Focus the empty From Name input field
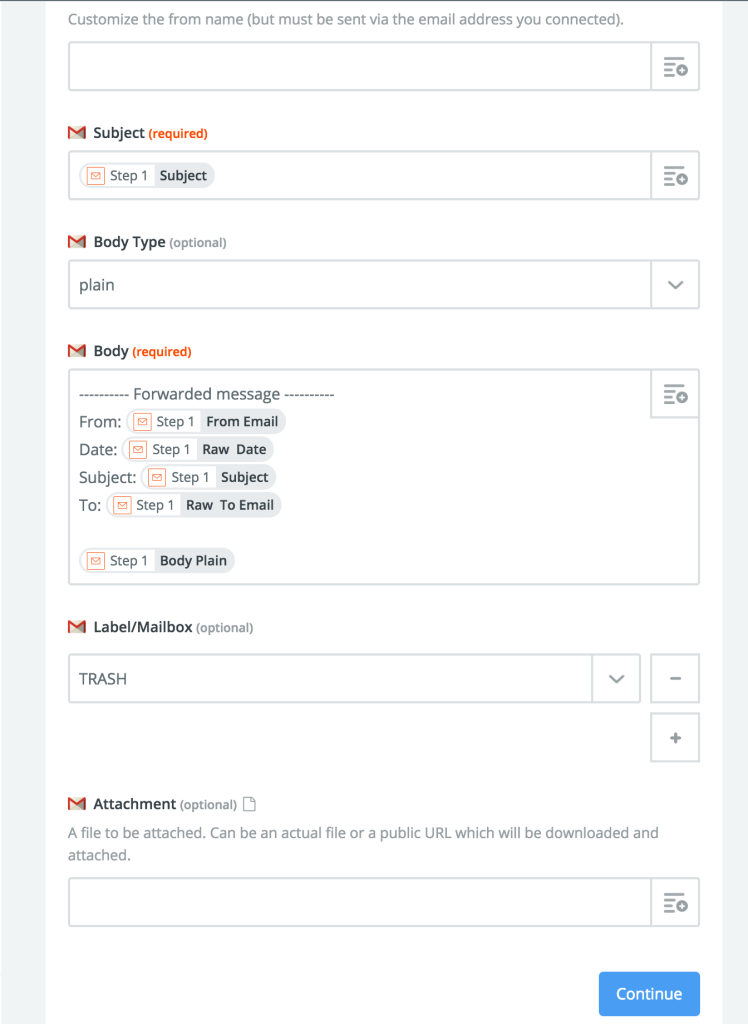The height and width of the screenshot is (1024, 748). 360,67
